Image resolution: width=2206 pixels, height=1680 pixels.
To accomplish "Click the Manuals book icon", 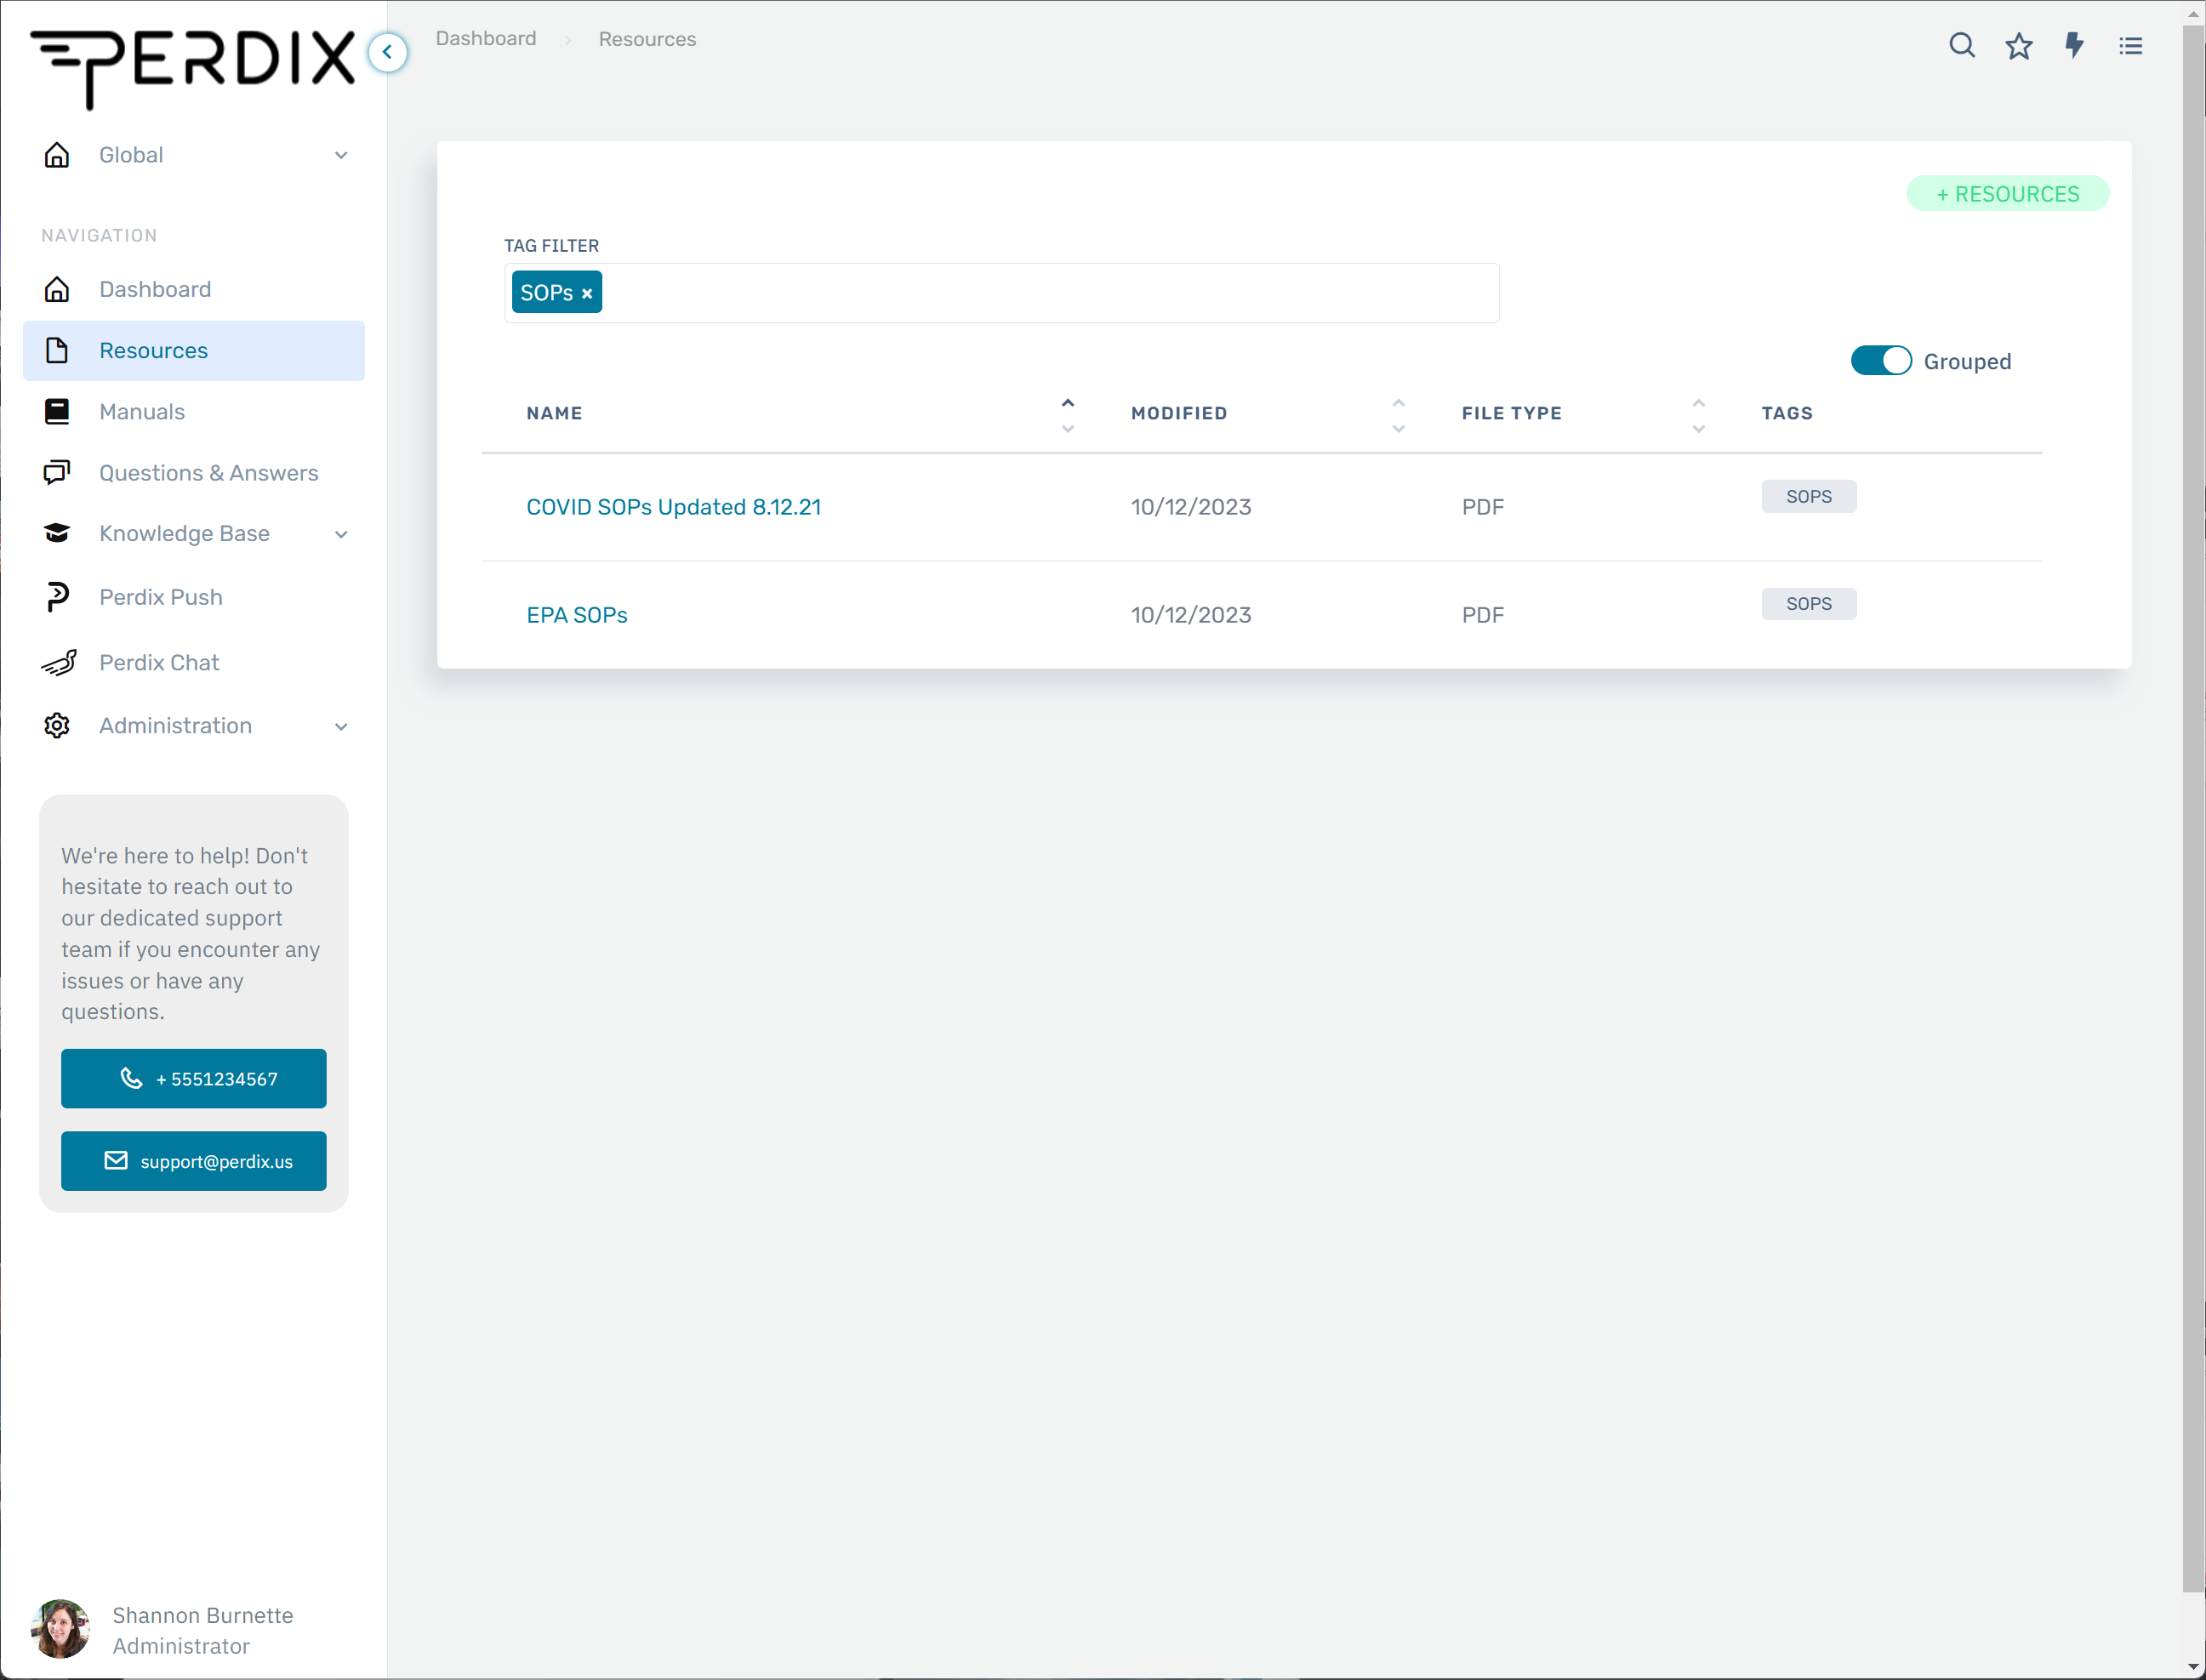I will pyautogui.click(x=57, y=411).
